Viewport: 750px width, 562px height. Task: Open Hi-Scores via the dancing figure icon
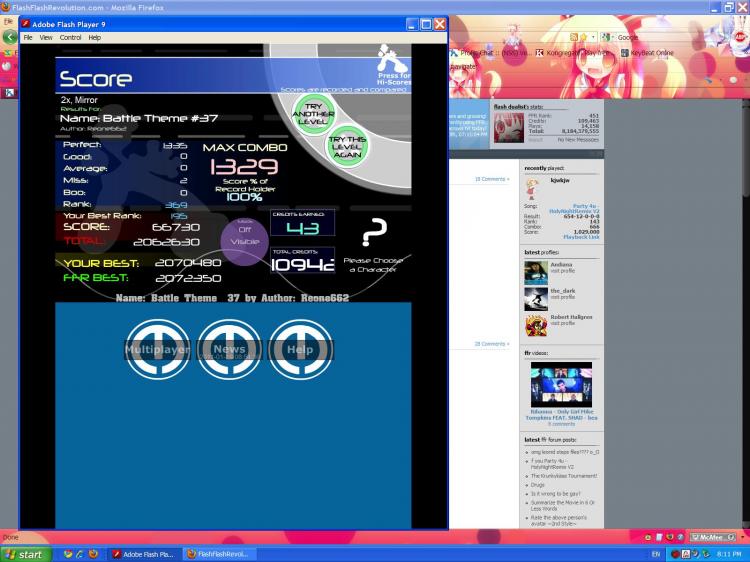click(x=392, y=65)
